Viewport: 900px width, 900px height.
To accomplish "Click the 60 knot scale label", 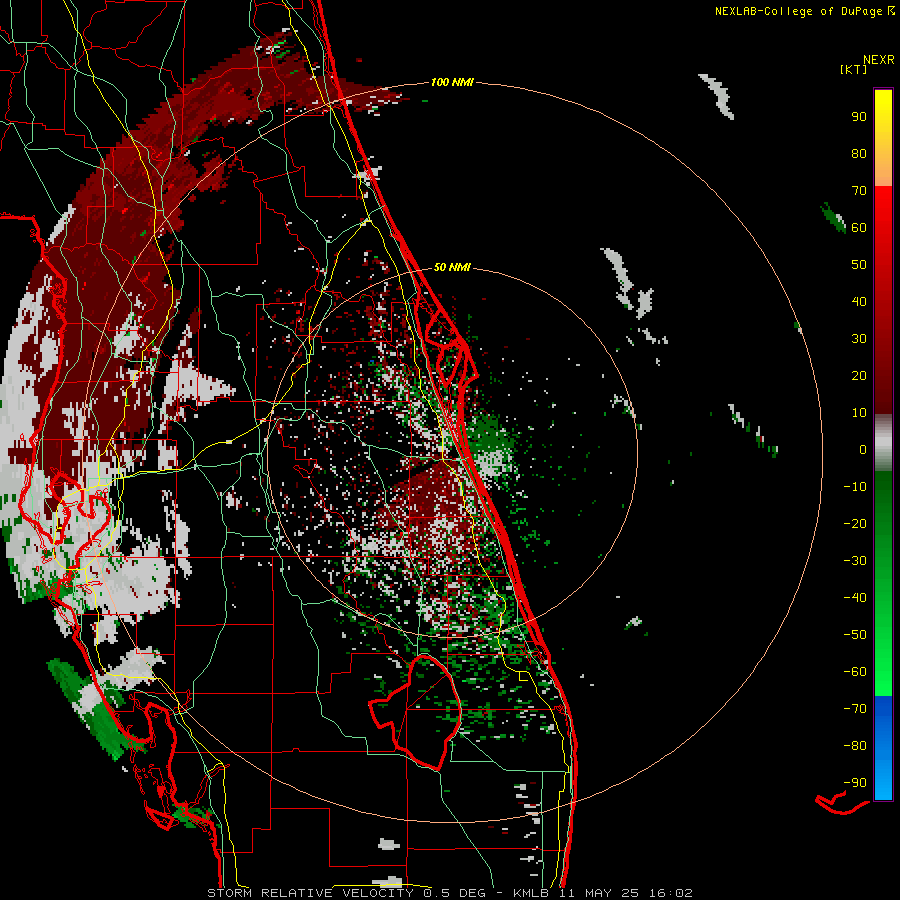I will click(859, 227).
